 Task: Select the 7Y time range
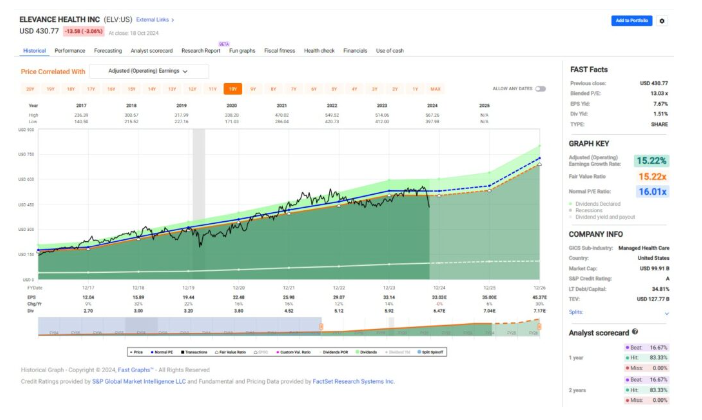[294, 89]
